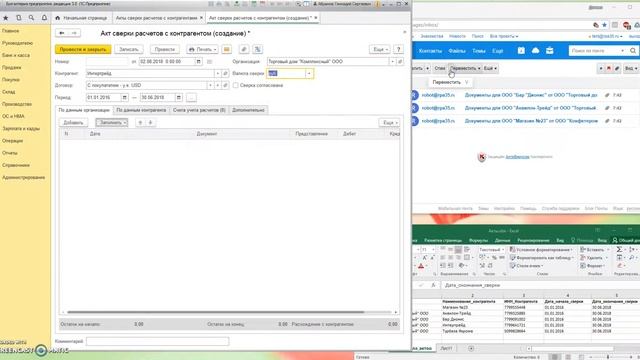Open History icon in 1C panel

coord(18,18)
